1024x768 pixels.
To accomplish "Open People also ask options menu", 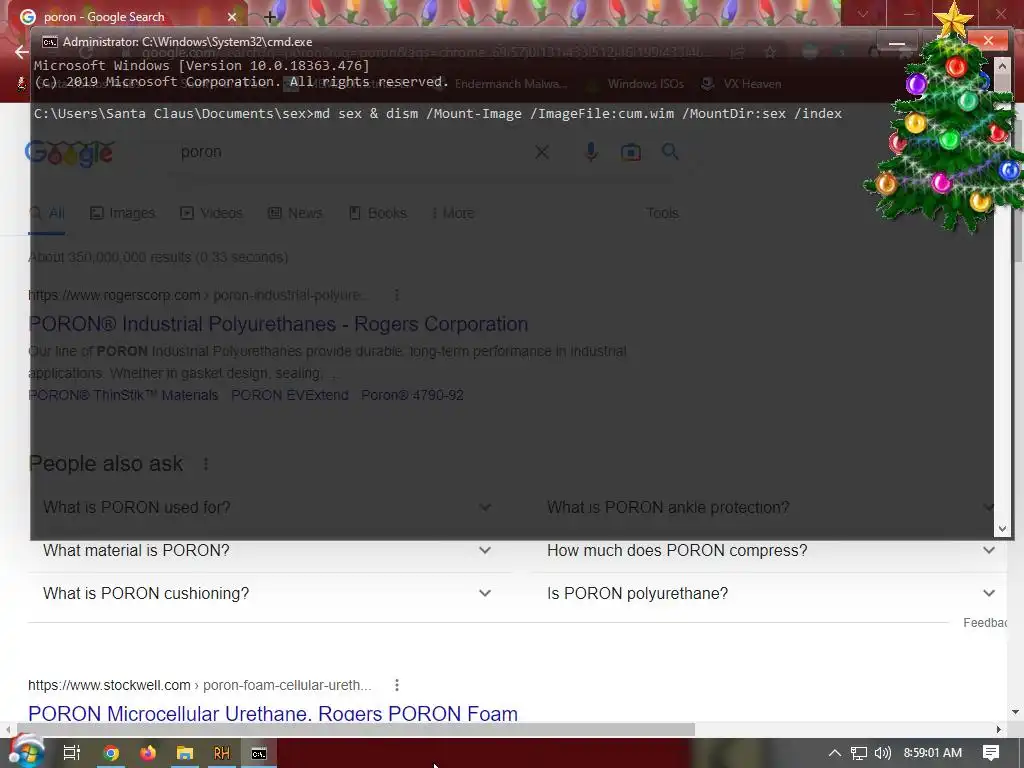I will coord(206,464).
